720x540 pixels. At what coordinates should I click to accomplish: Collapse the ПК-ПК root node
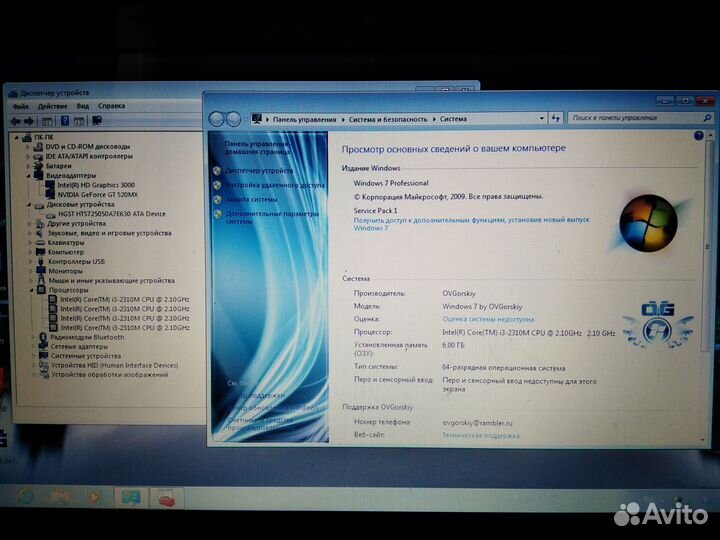click(x=17, y=137)
